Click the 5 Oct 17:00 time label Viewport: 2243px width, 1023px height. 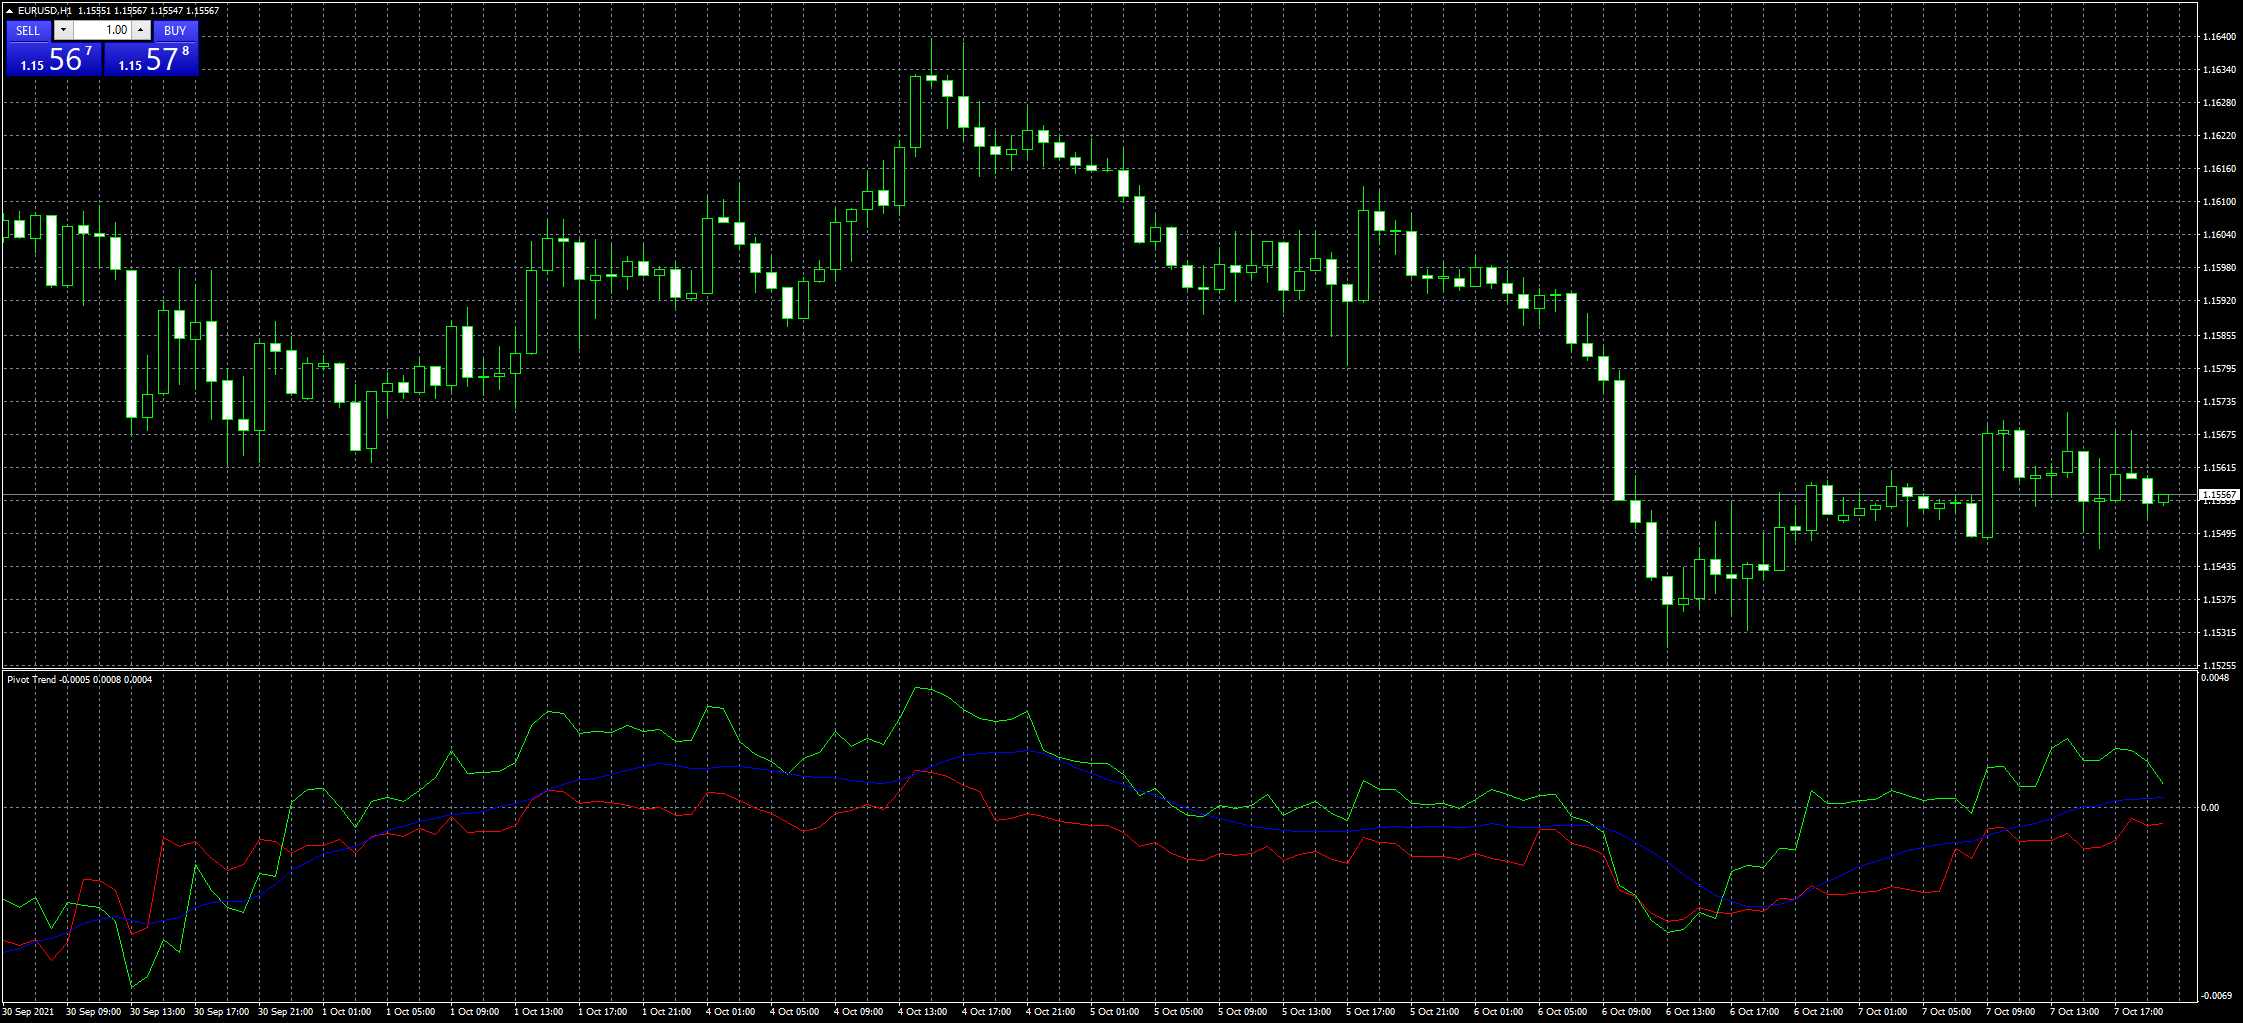[1370, 1012]
